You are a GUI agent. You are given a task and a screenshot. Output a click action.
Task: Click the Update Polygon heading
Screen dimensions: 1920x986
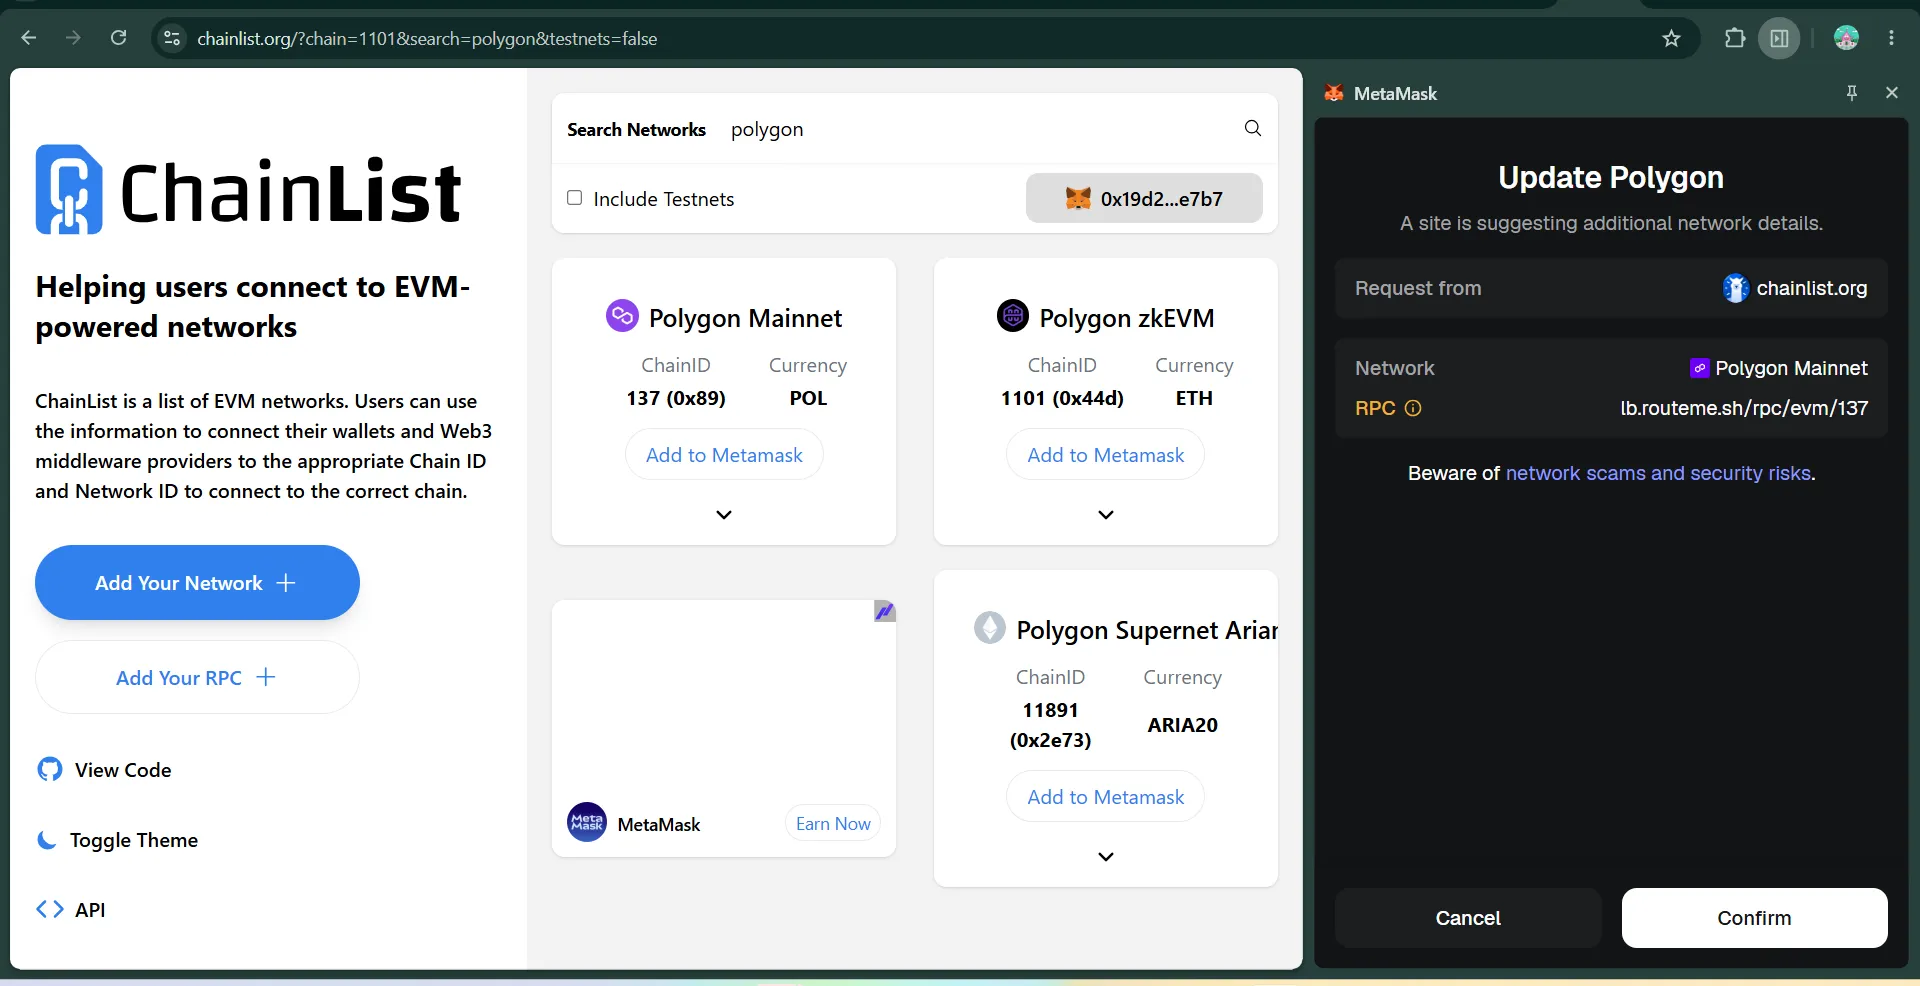pos(1611,177)
